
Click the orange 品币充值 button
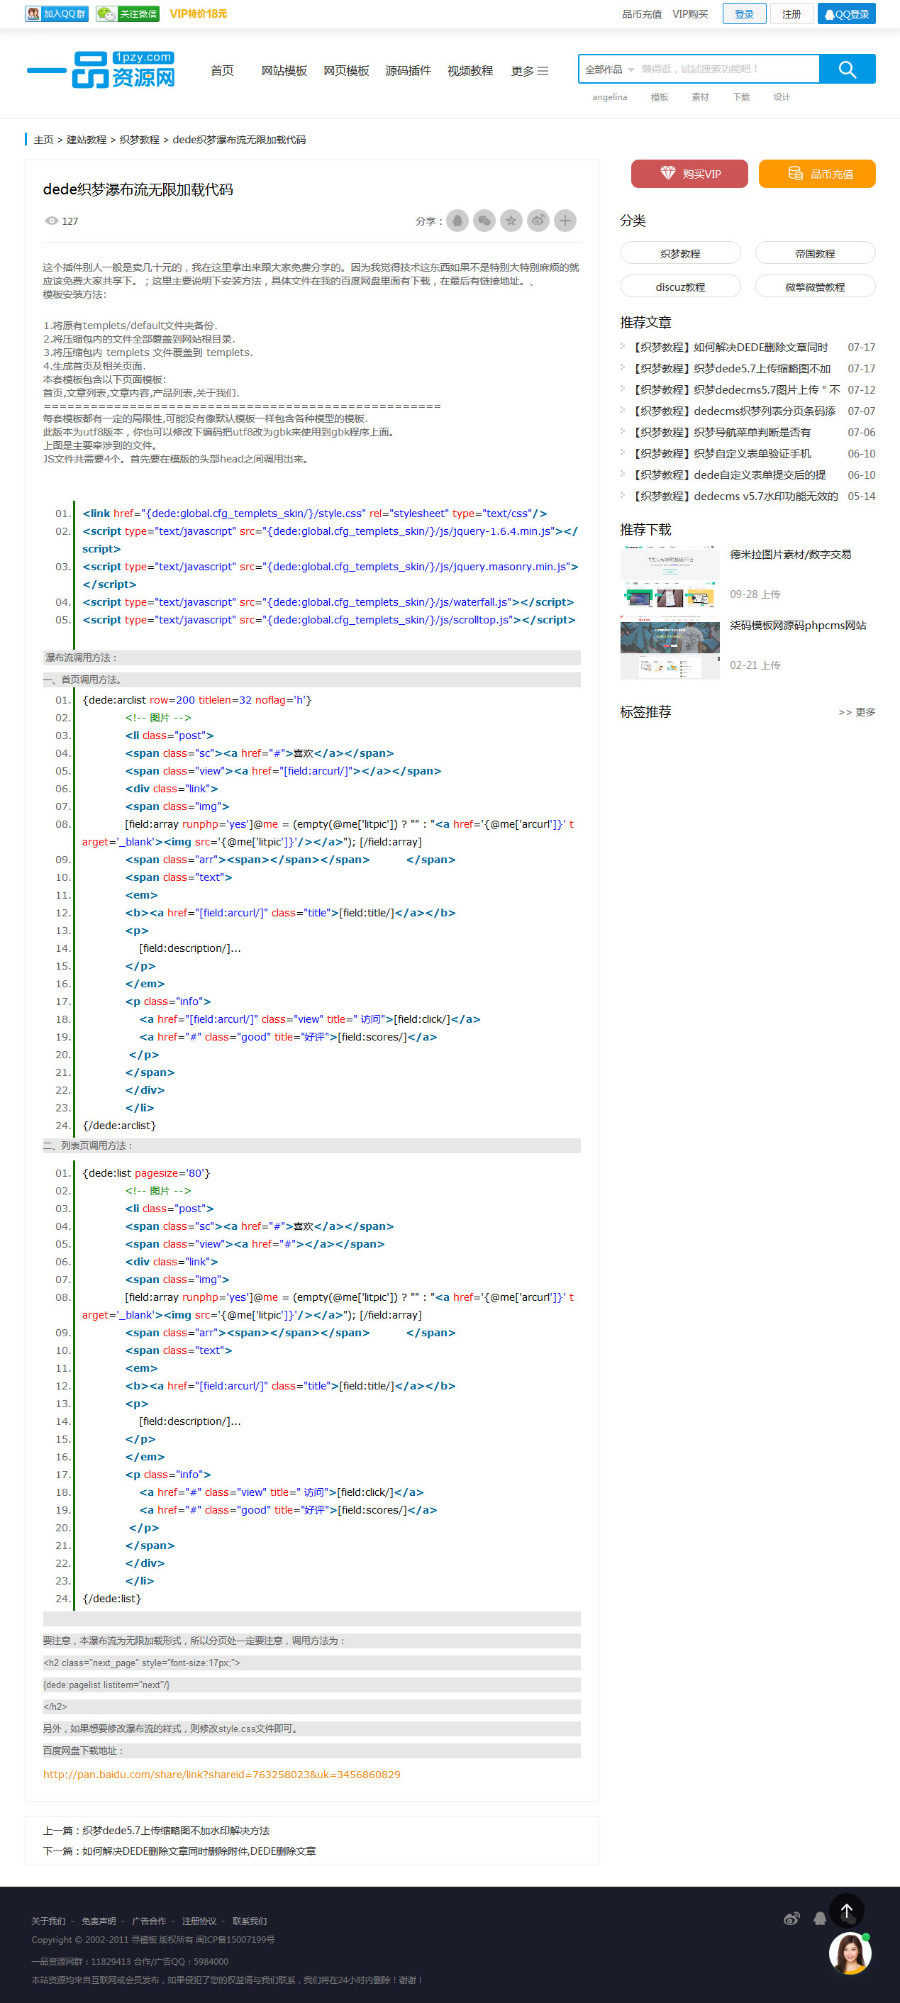817,173
